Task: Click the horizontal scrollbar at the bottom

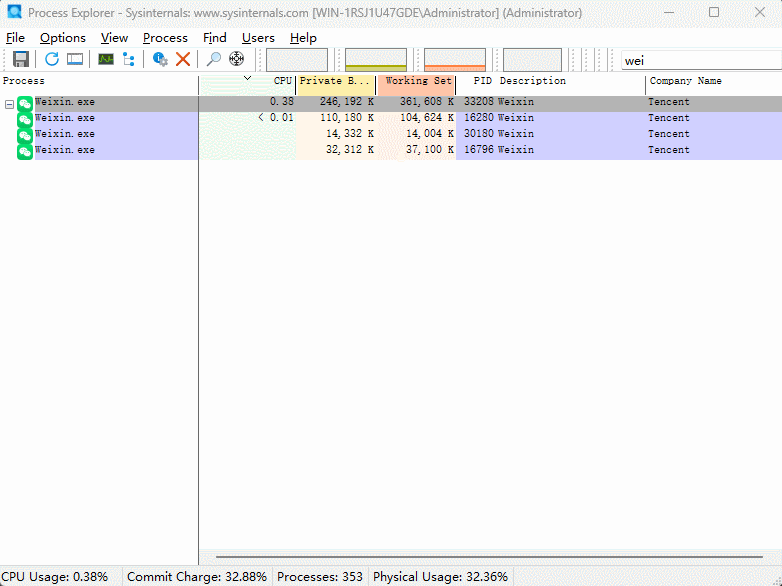Action: (x=490, y=557)
